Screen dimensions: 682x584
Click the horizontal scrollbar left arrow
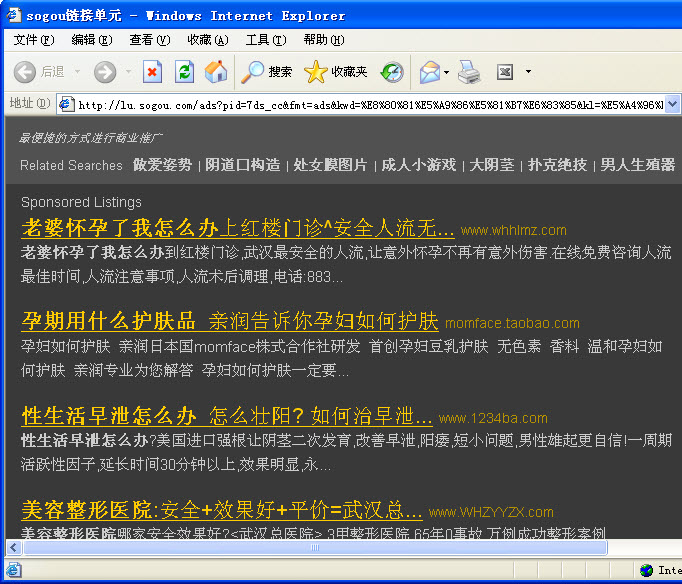(x=13, y=547)
